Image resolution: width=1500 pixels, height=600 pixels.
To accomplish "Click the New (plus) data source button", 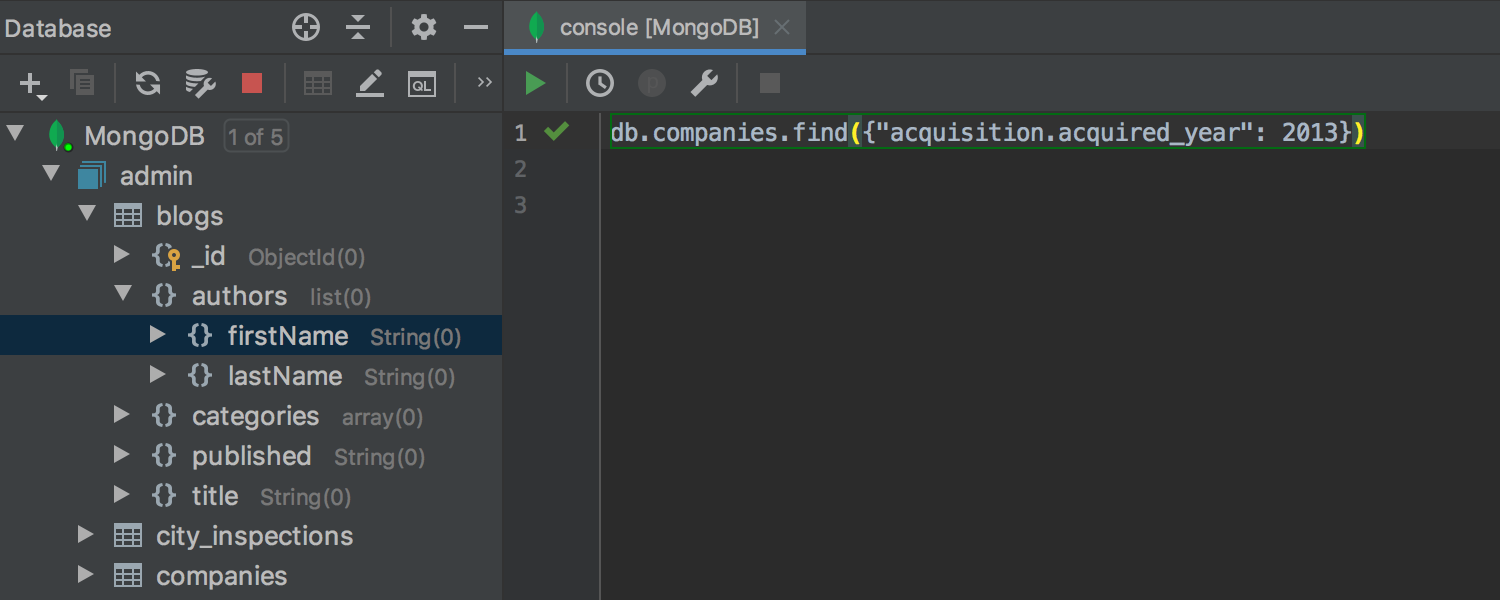I will (x=32, y=84).
